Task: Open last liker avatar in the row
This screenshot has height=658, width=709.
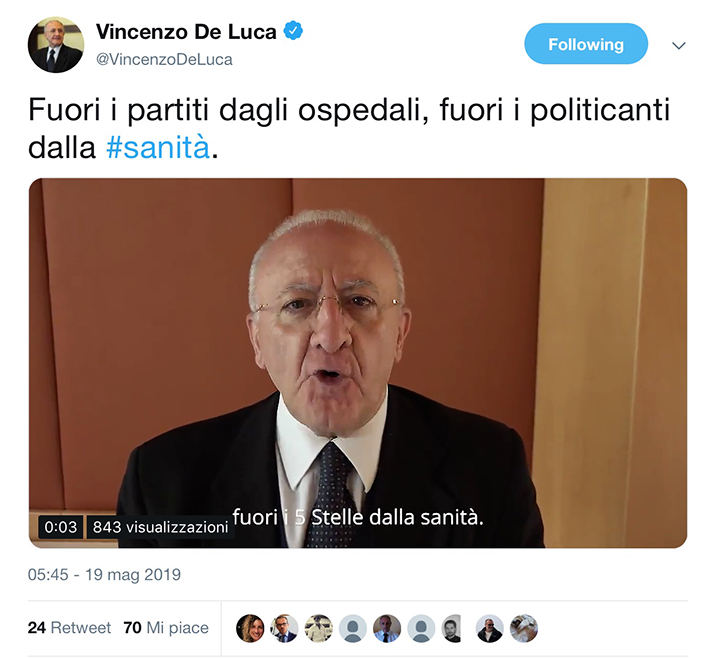Action: pos(524,628)
